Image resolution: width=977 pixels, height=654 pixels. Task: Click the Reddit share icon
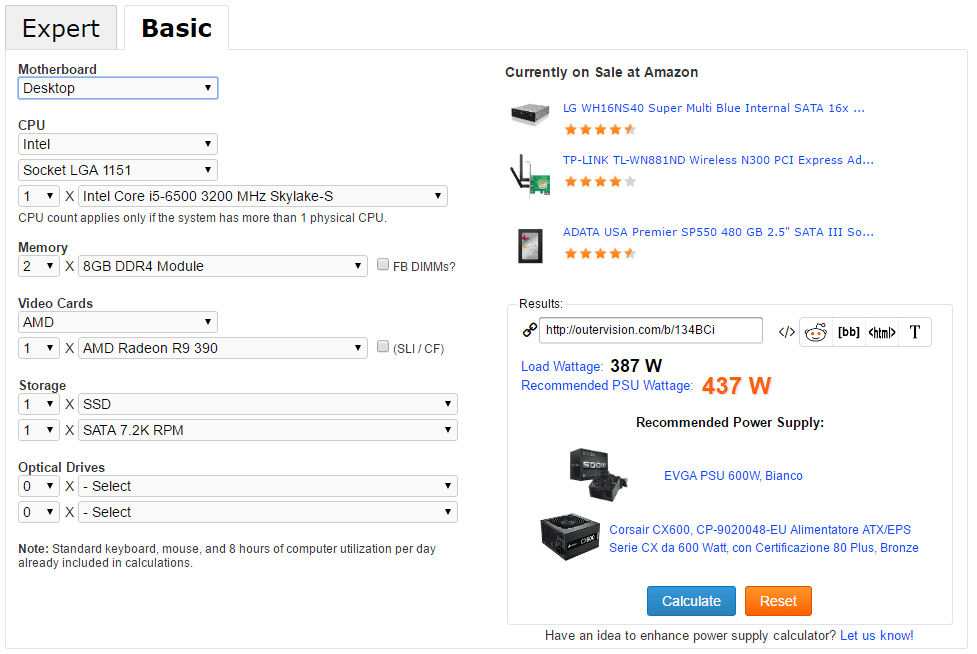coord(816,332)
